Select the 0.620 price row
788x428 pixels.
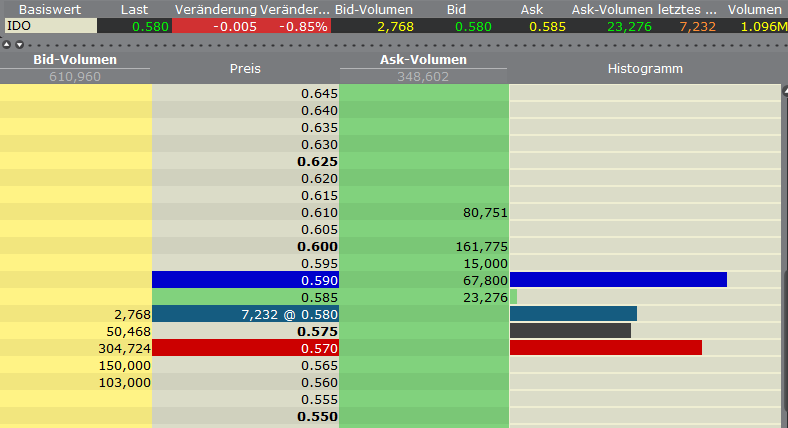[x=246, y=178]
